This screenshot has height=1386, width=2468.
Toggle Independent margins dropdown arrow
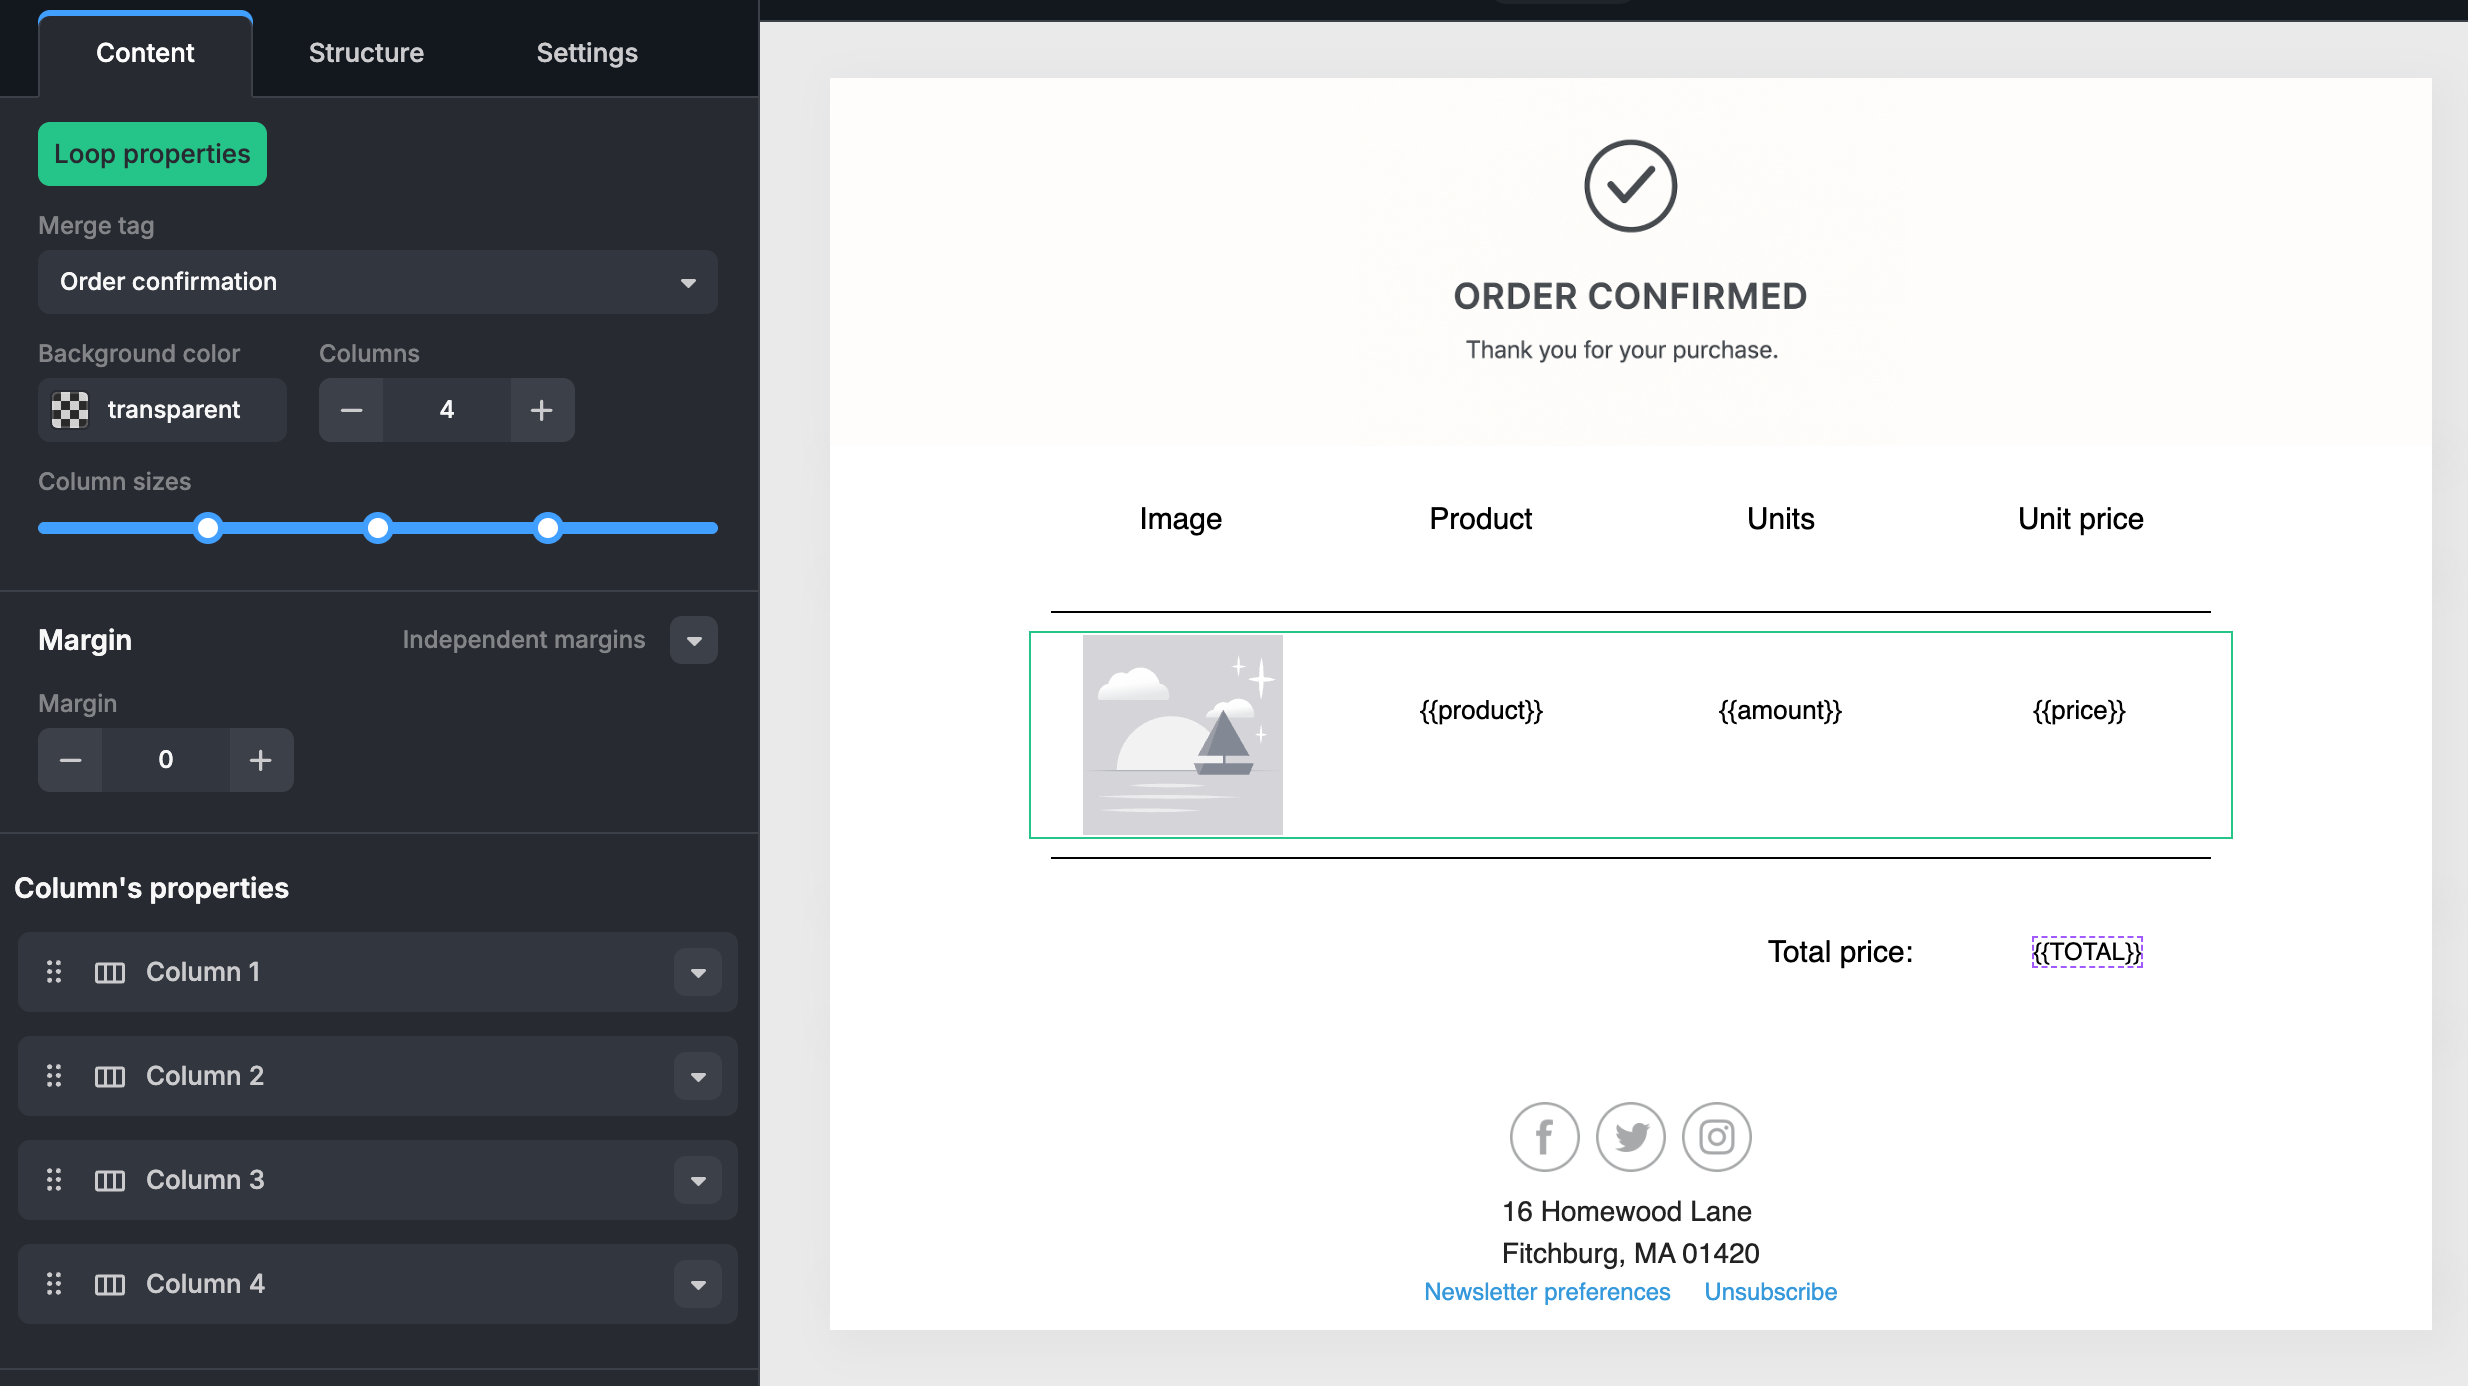694,640
